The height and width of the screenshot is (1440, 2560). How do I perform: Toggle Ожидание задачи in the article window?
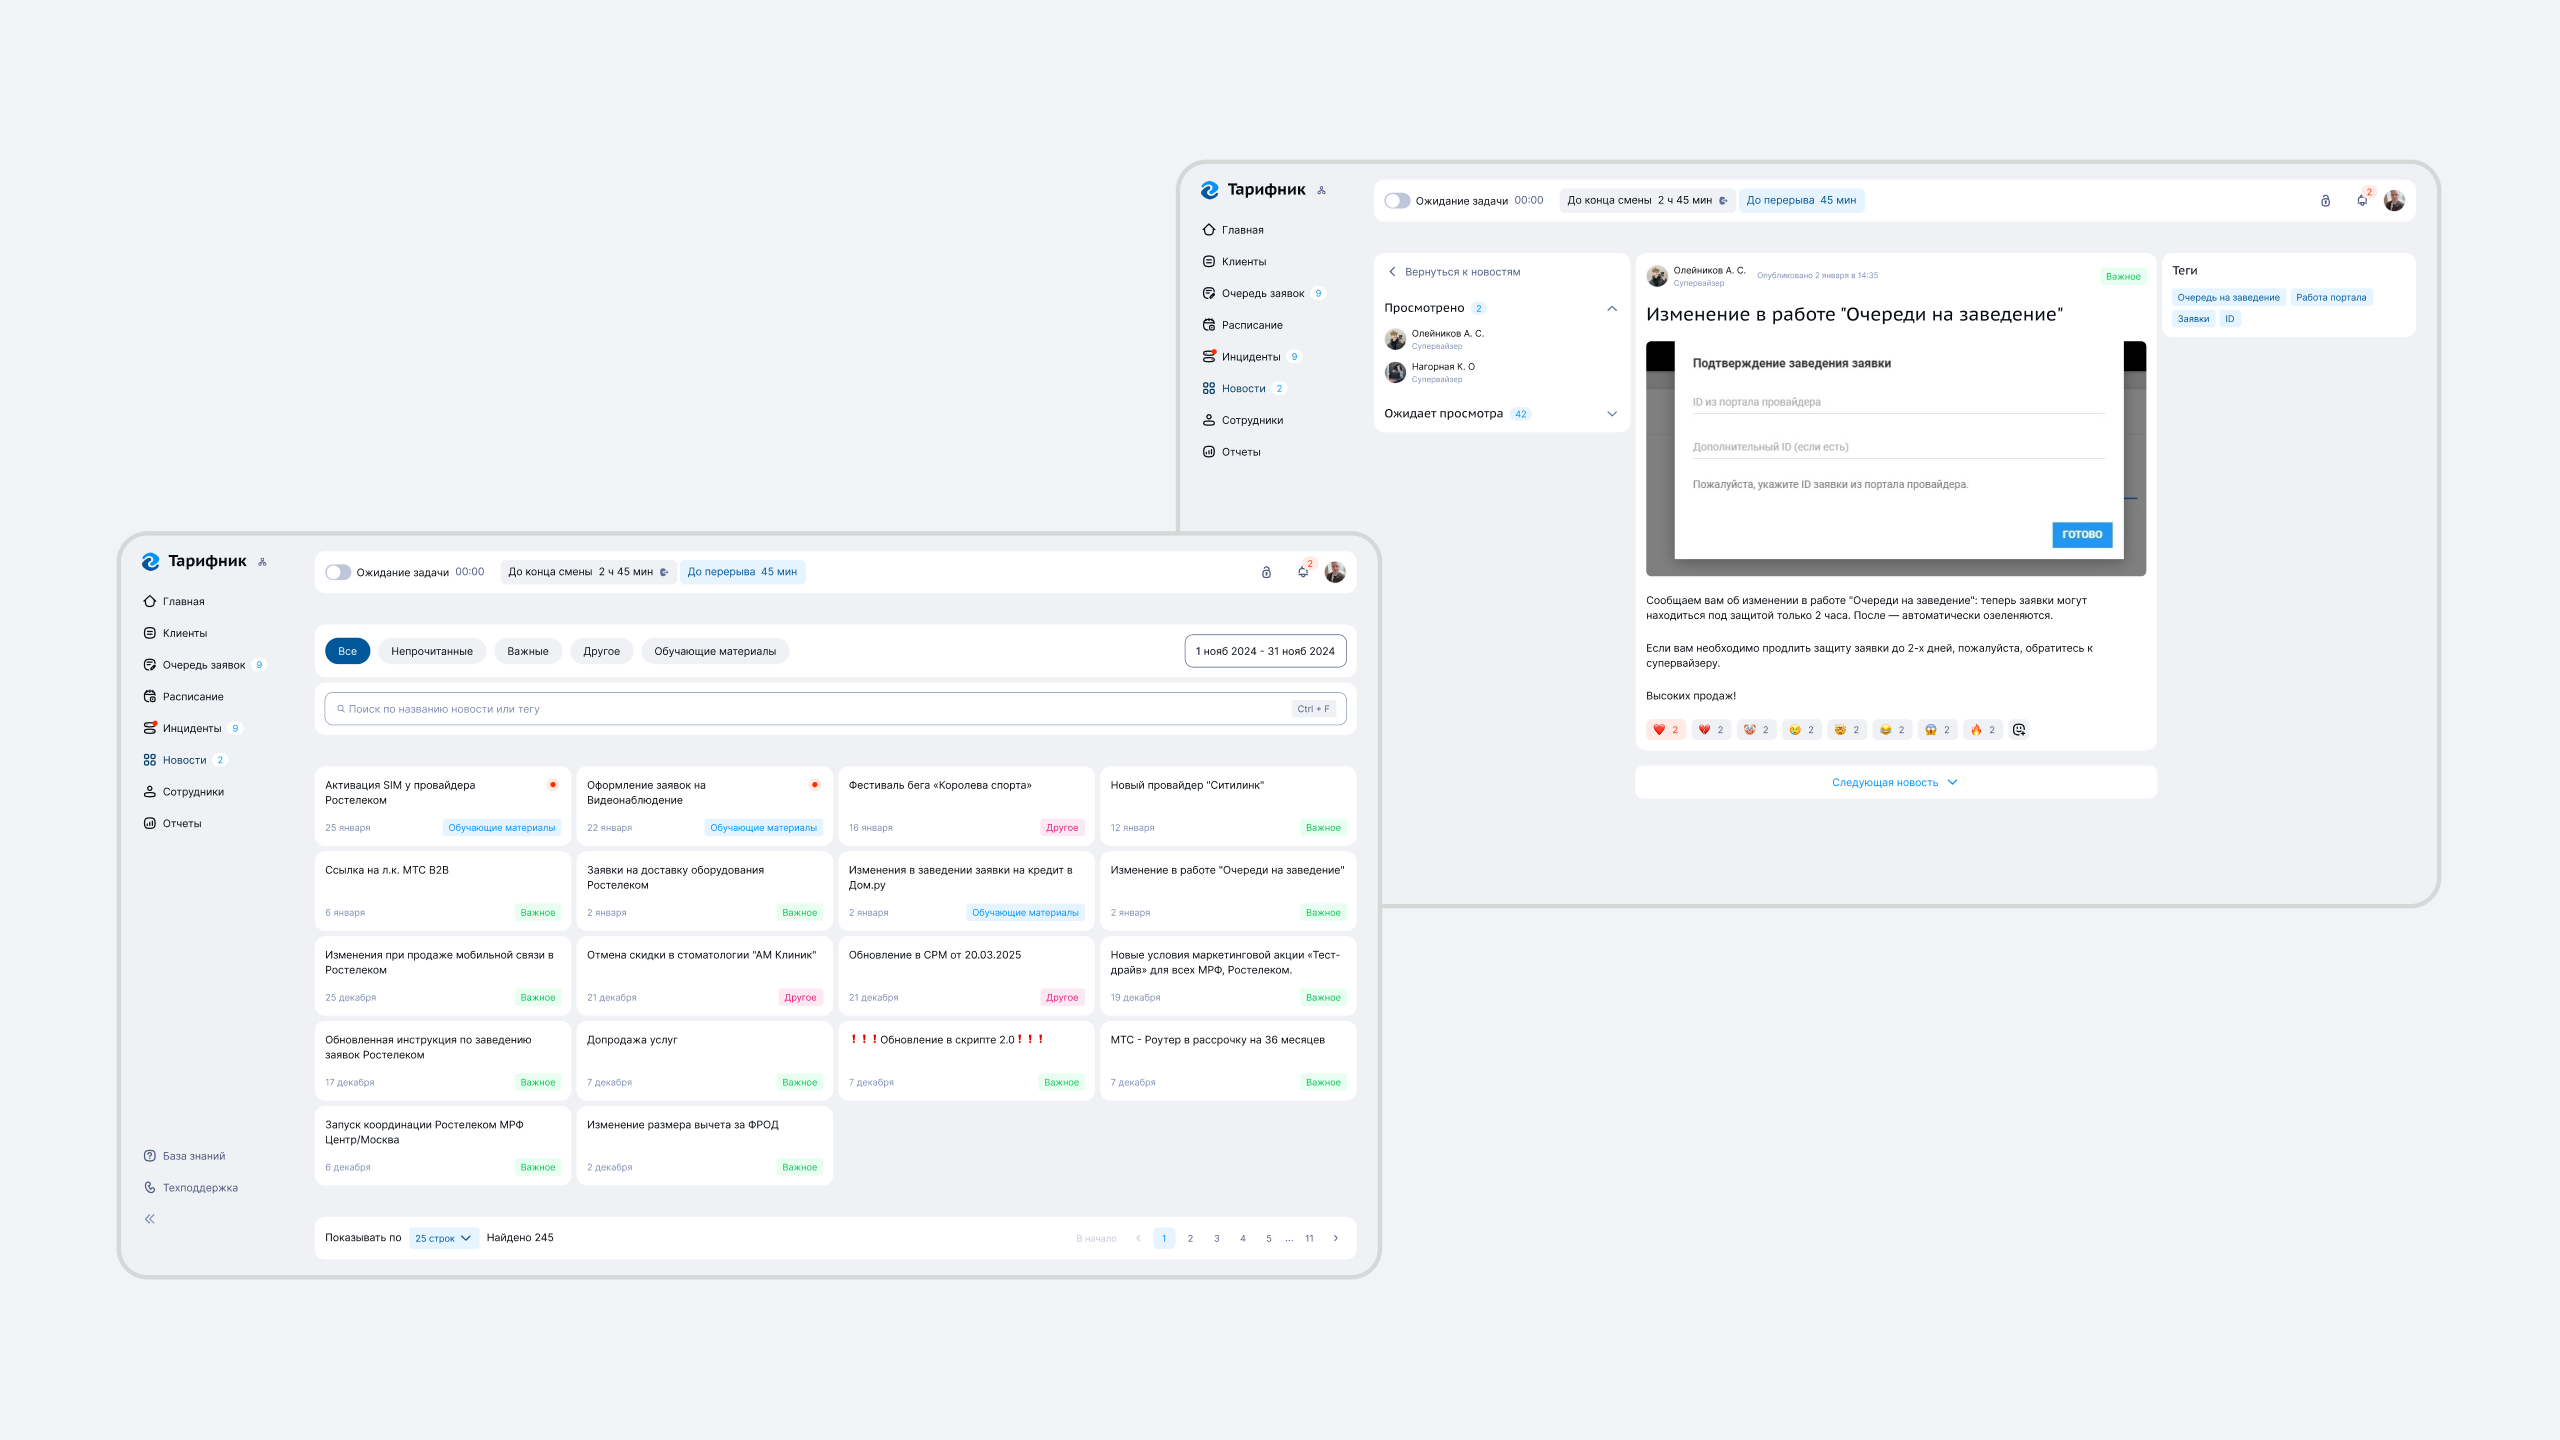tap(1397, 201)
